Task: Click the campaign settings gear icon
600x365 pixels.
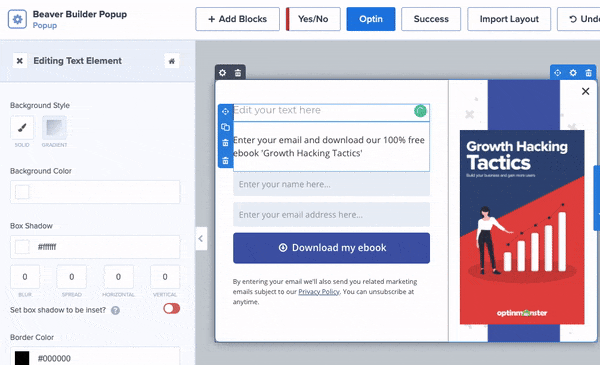Action: (x=17, y=19)
